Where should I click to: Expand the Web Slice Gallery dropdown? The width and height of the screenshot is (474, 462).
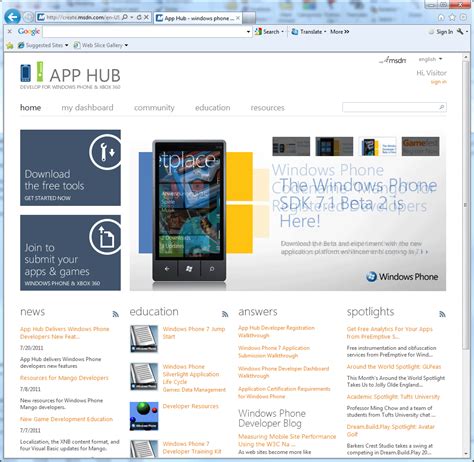(x=126, y=45)
